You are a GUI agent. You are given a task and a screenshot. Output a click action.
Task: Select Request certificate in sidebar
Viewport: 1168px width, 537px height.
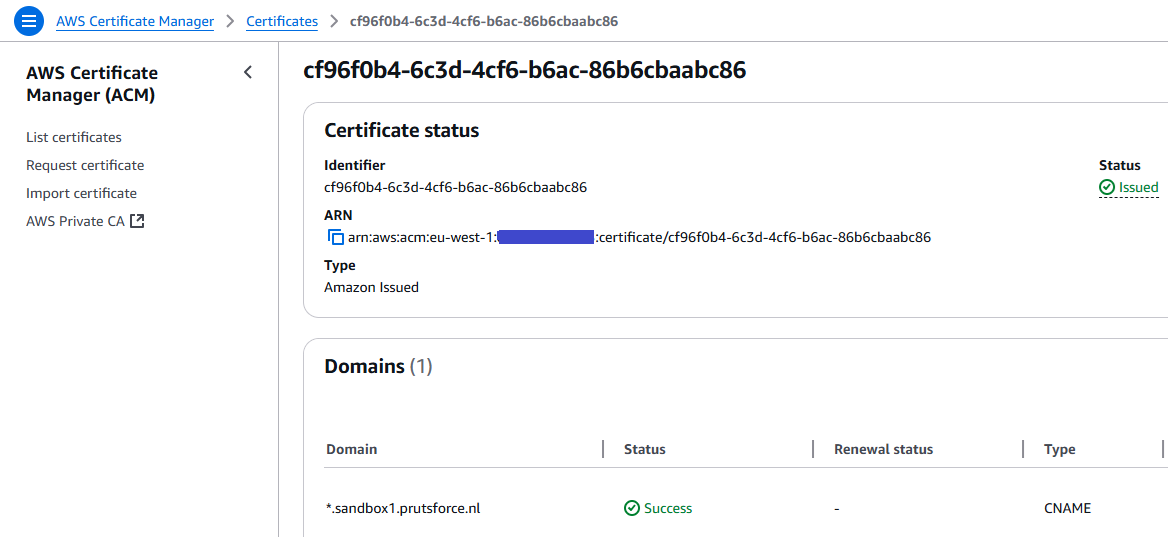pos(85,165)
